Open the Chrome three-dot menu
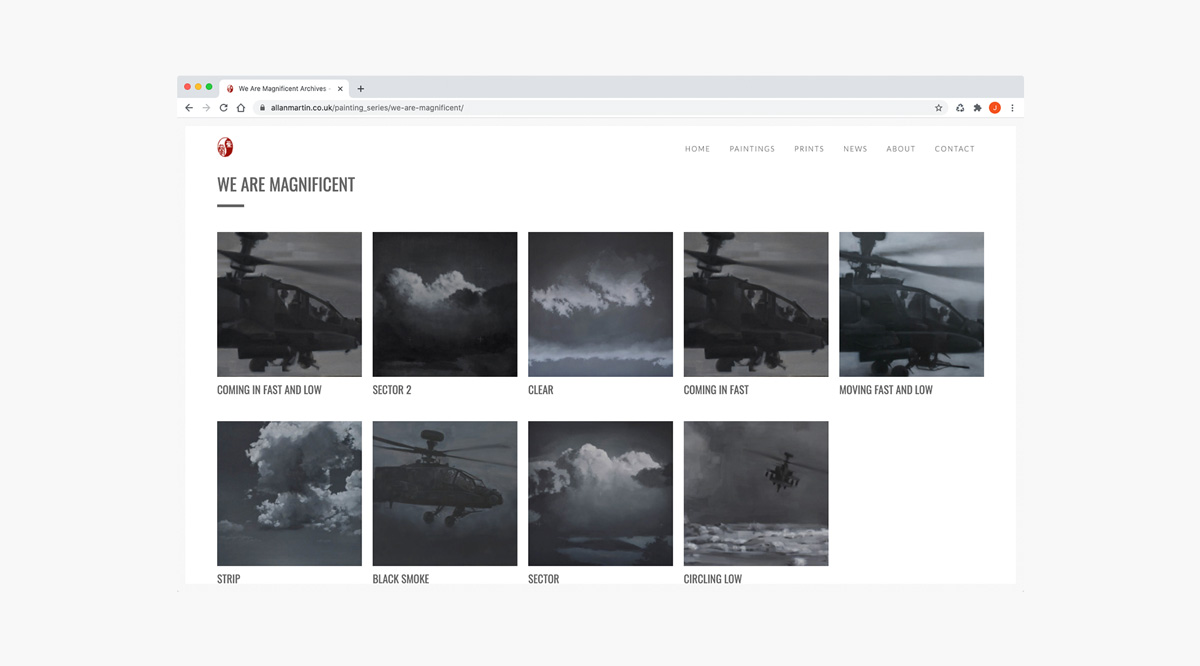 (x=1012, y=108)
